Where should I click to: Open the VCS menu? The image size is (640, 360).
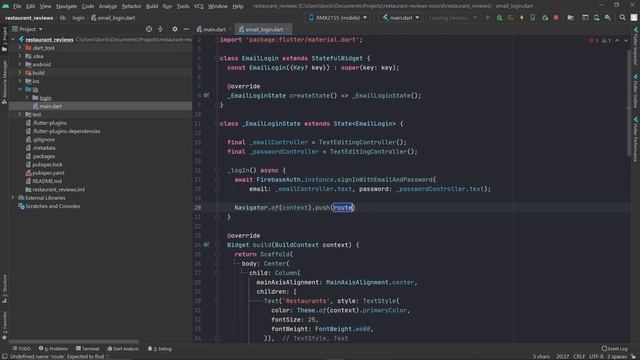[x=198, y=6]
